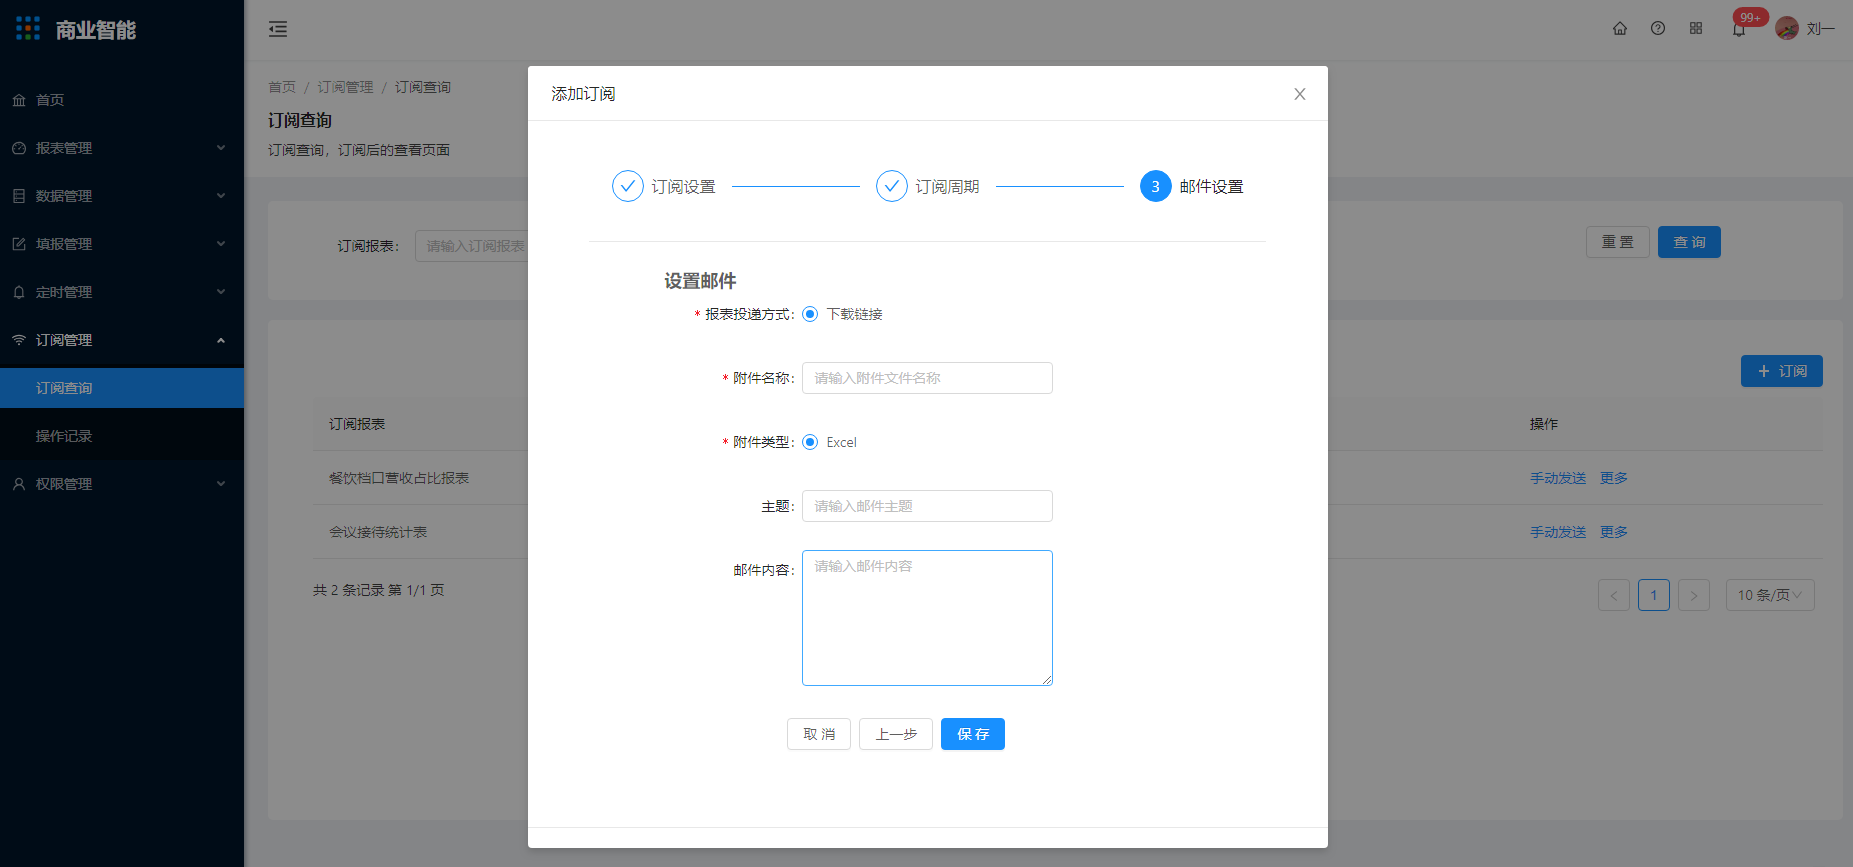
Task: Expand the 权限管理 sidebar menu
Action: point(122,484)
